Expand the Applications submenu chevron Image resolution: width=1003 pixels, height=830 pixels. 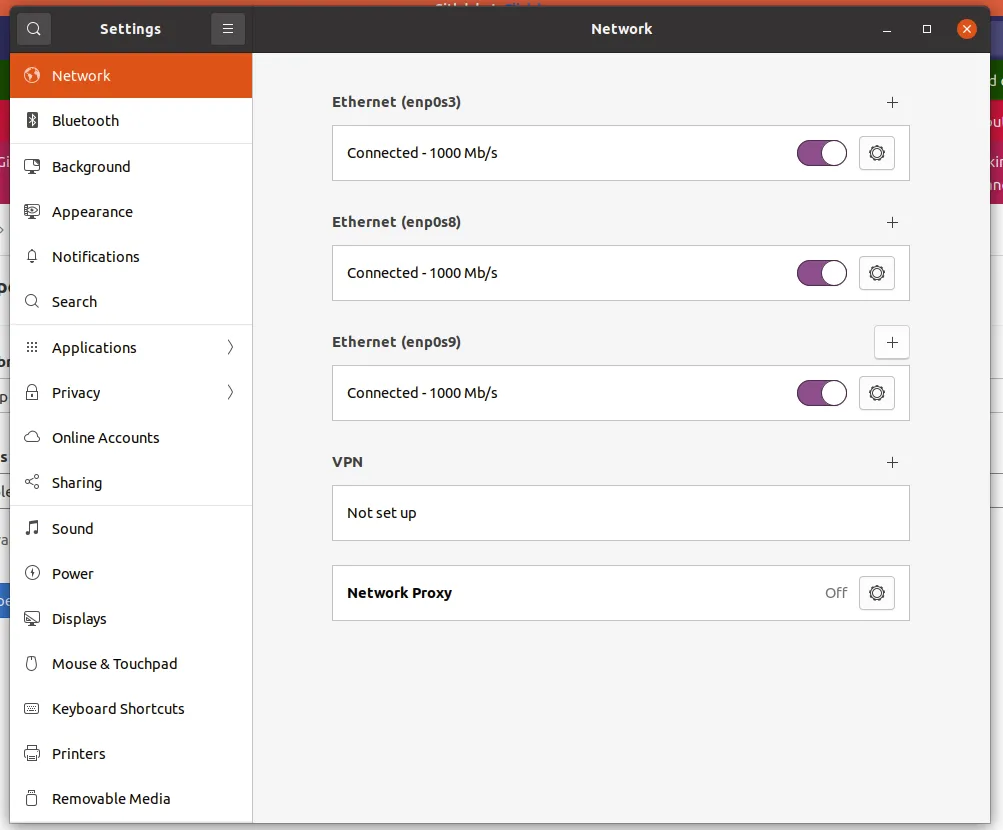[x=230, y=348]
